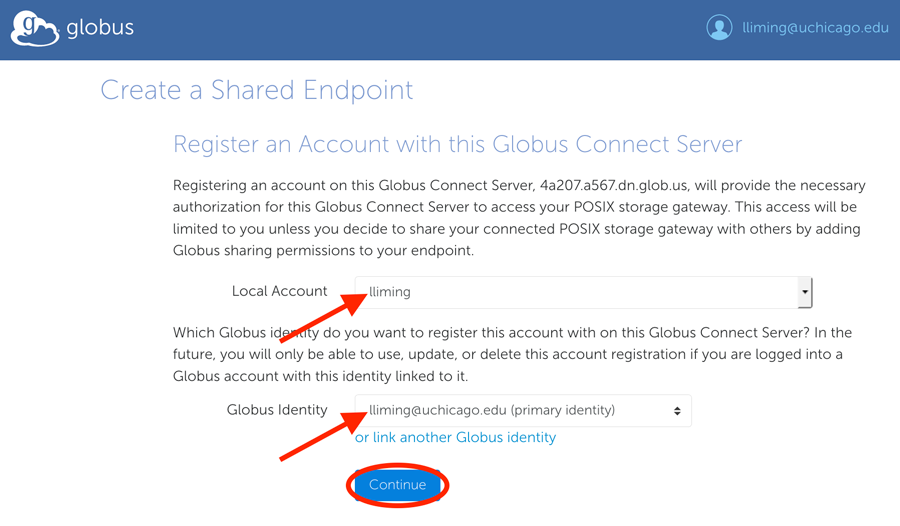Follow the 'or link another Globus identity' link
This screenshot has width=900, height=526.
pyautogui.click(x=455, y=438)
